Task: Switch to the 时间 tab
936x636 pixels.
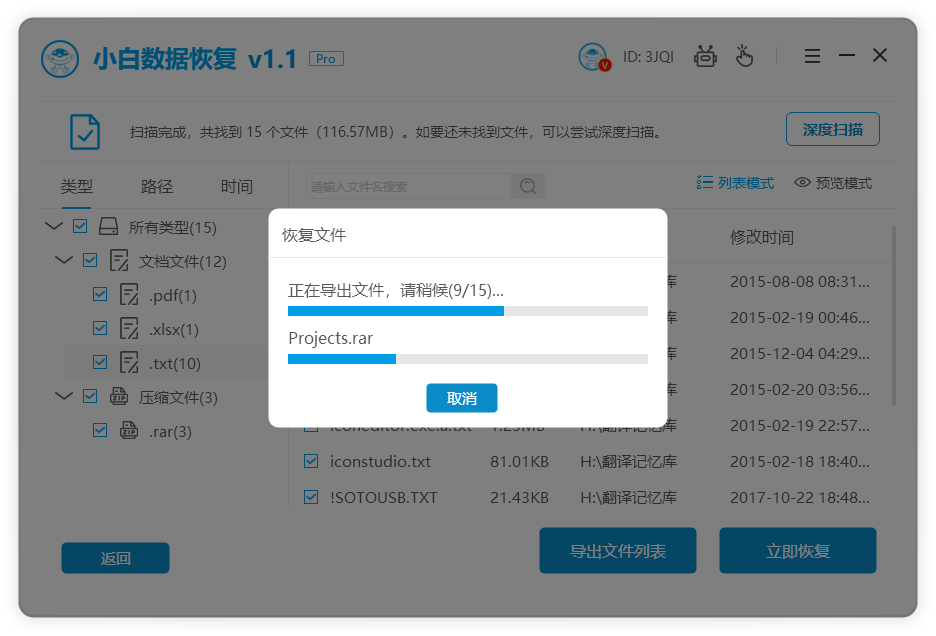Action: pos(237,187)
